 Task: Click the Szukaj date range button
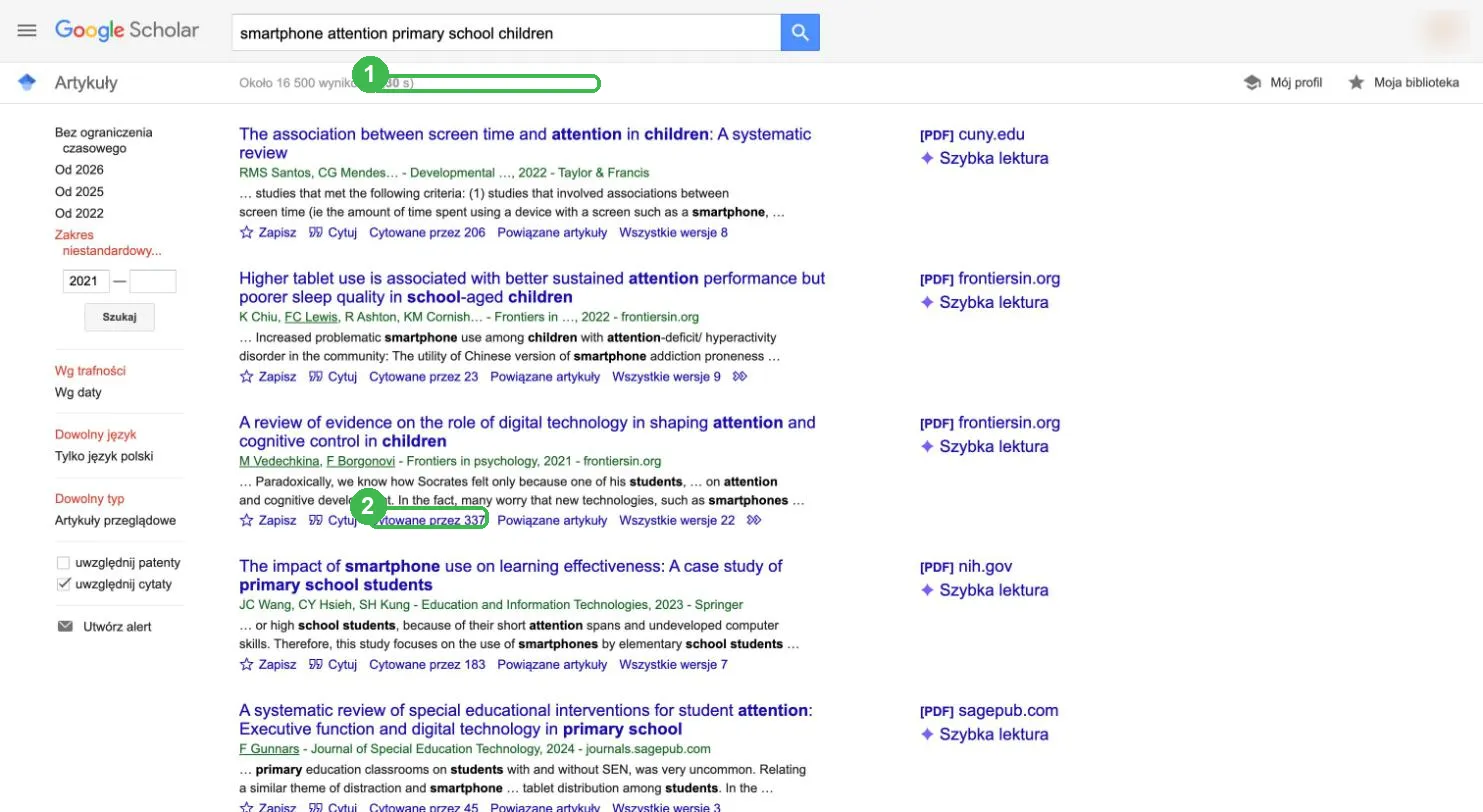(119, 317)
